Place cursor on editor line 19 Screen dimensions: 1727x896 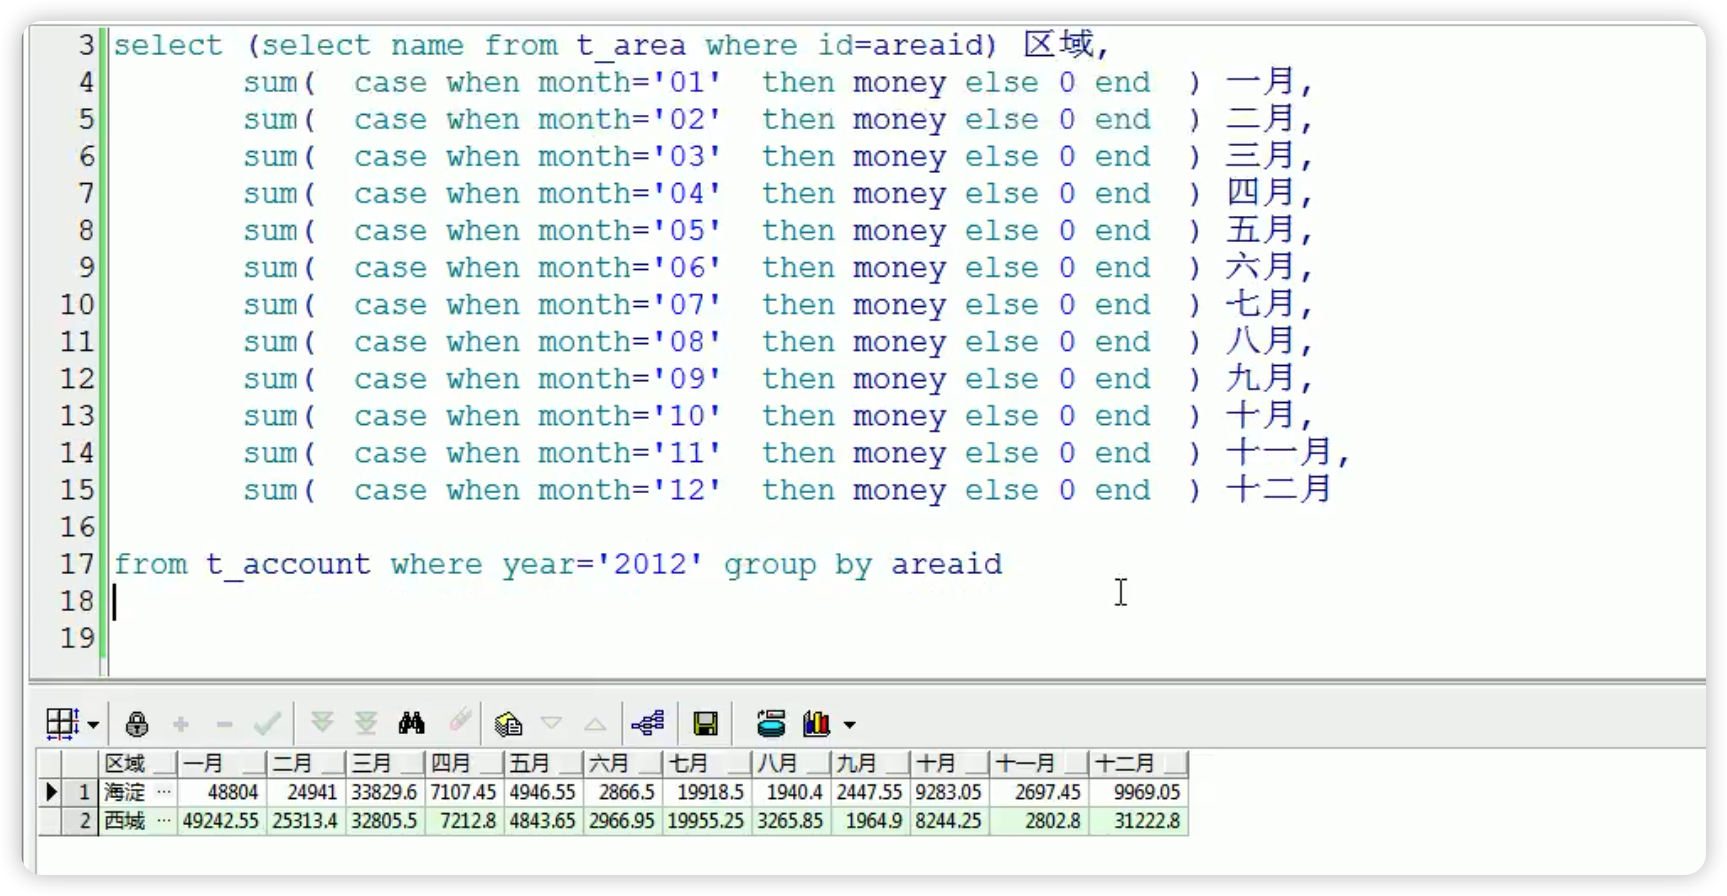tap(400, 638)
